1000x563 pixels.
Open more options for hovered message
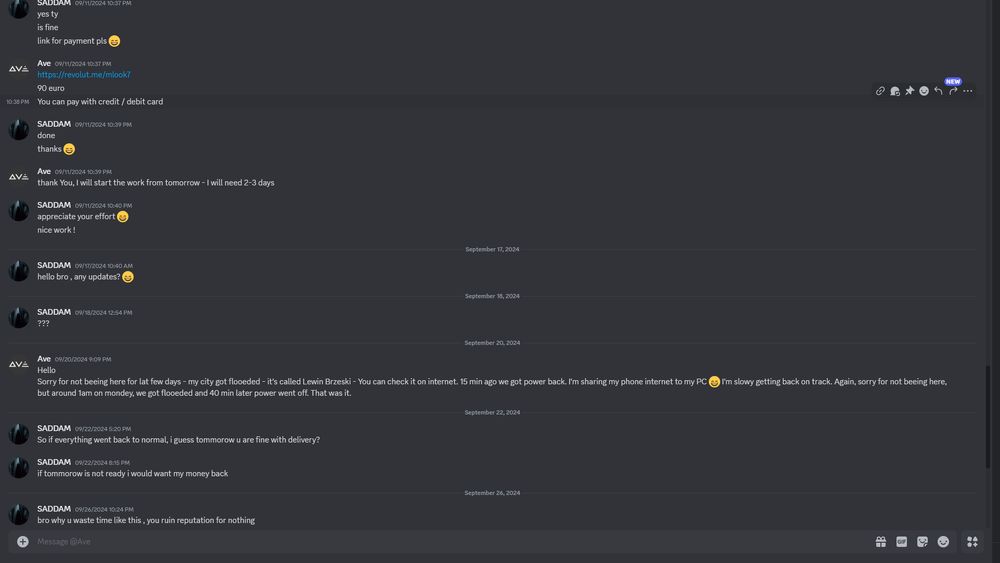[967, 91]
